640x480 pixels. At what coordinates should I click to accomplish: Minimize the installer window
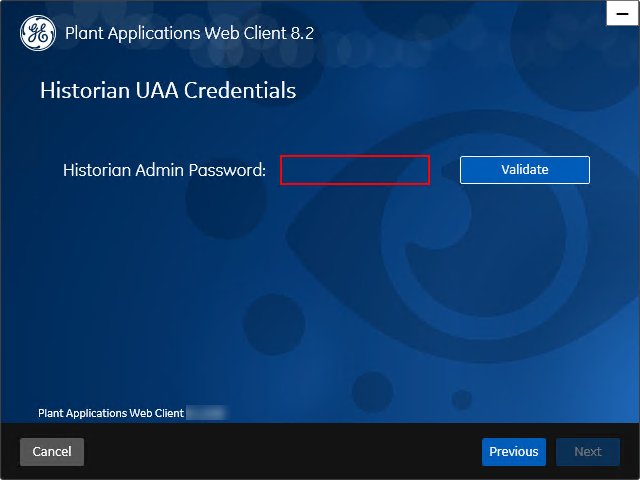click(x=622, y=13)
